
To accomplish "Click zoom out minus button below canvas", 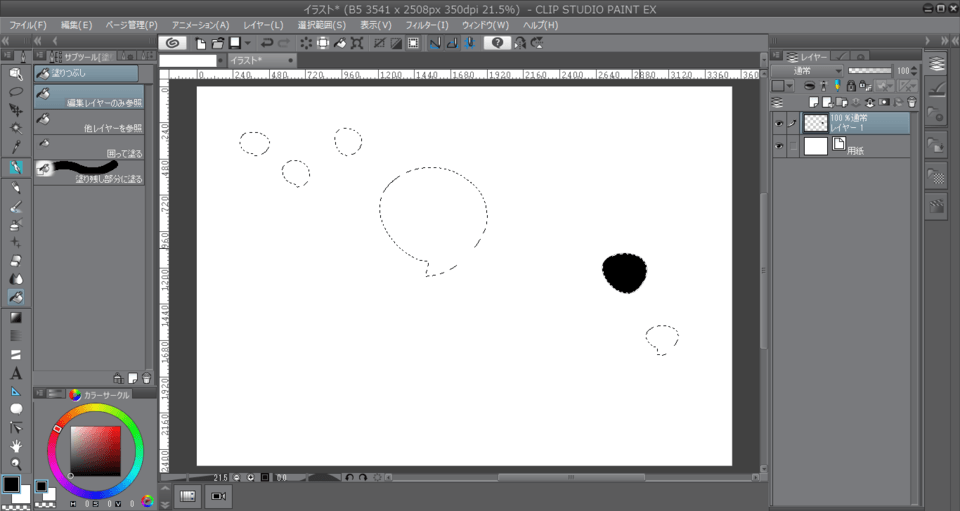I will tap(237, 477).
